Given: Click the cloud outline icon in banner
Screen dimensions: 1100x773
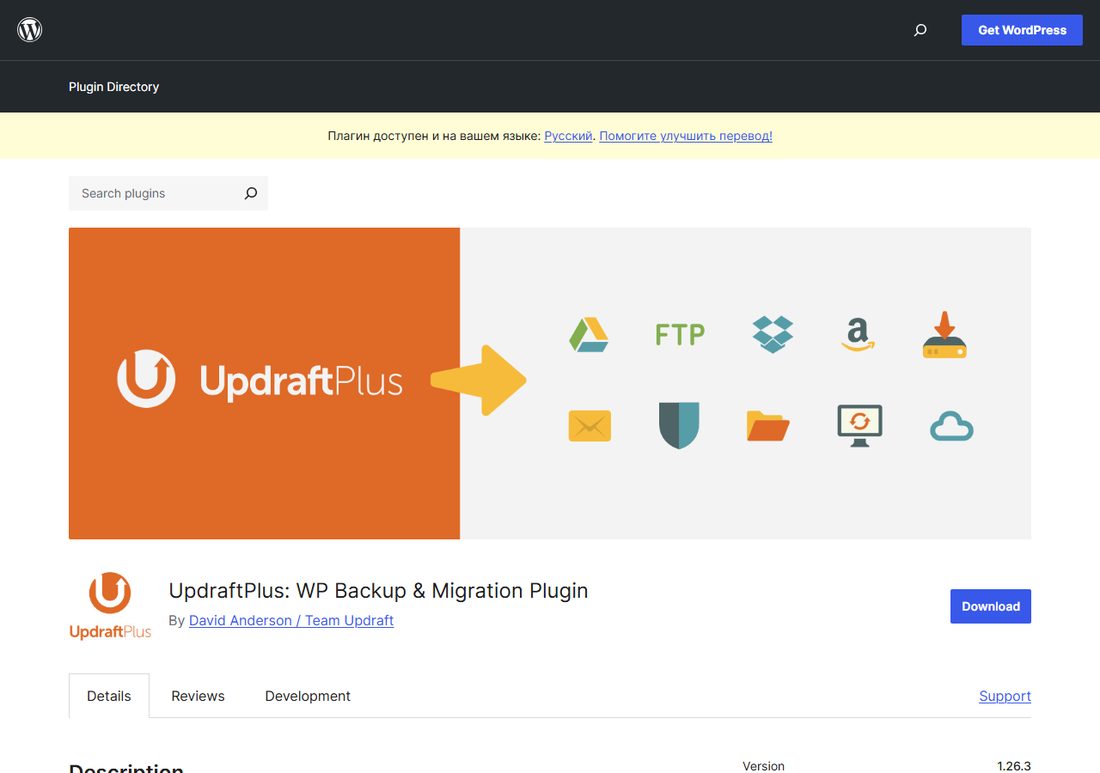Looking at the screenshot, I should (951, 426).
